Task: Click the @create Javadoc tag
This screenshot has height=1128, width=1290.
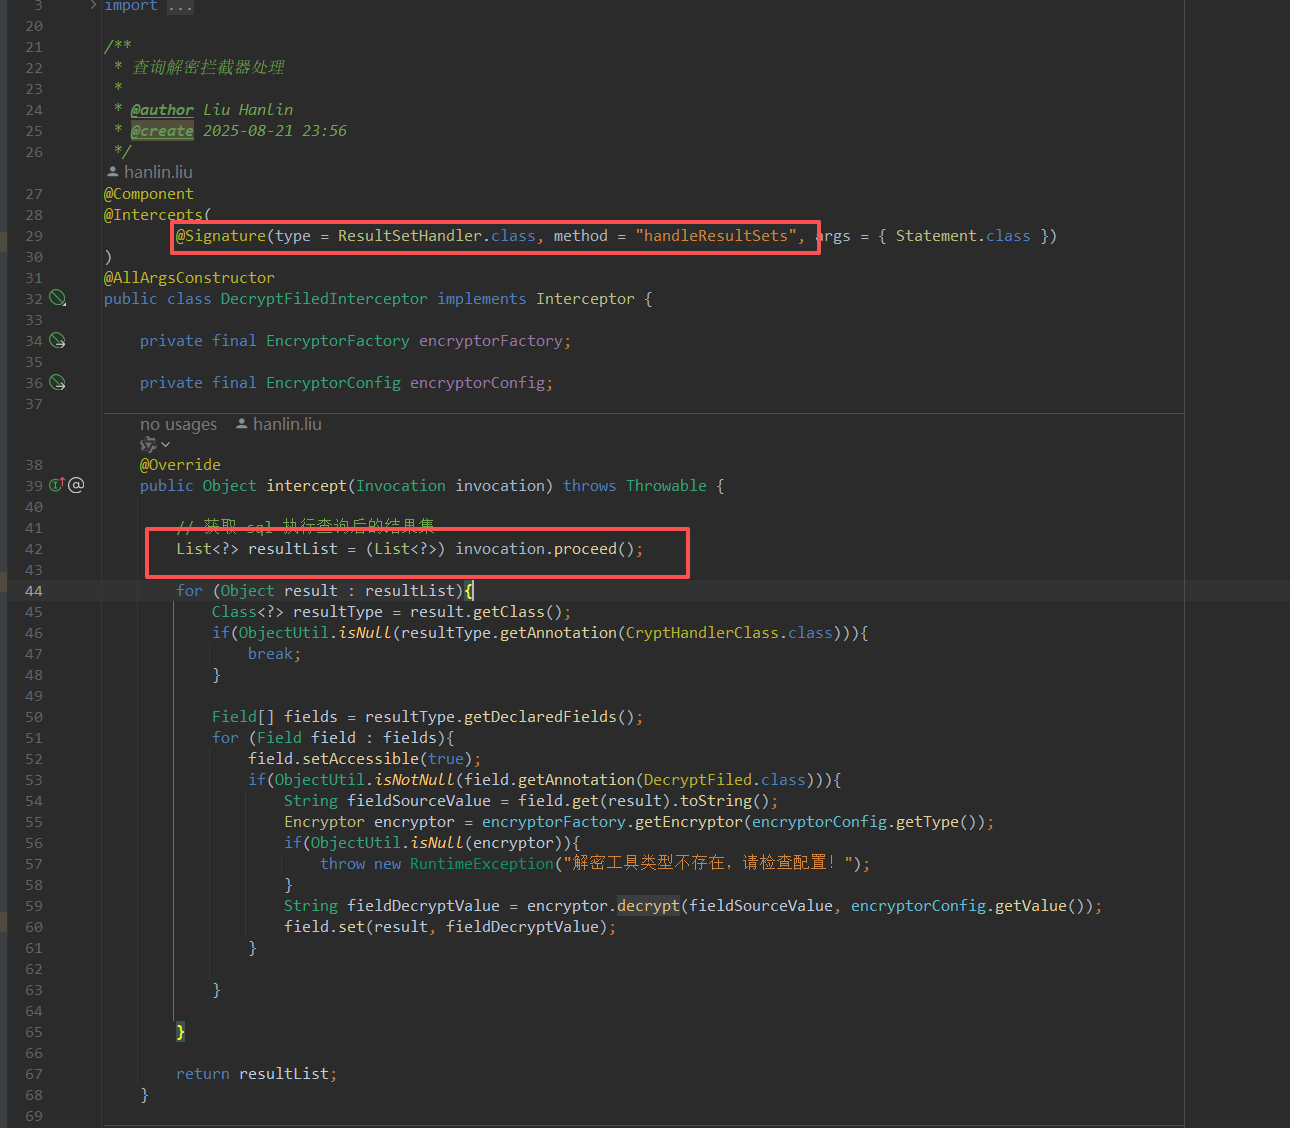Action: [162, 131]
